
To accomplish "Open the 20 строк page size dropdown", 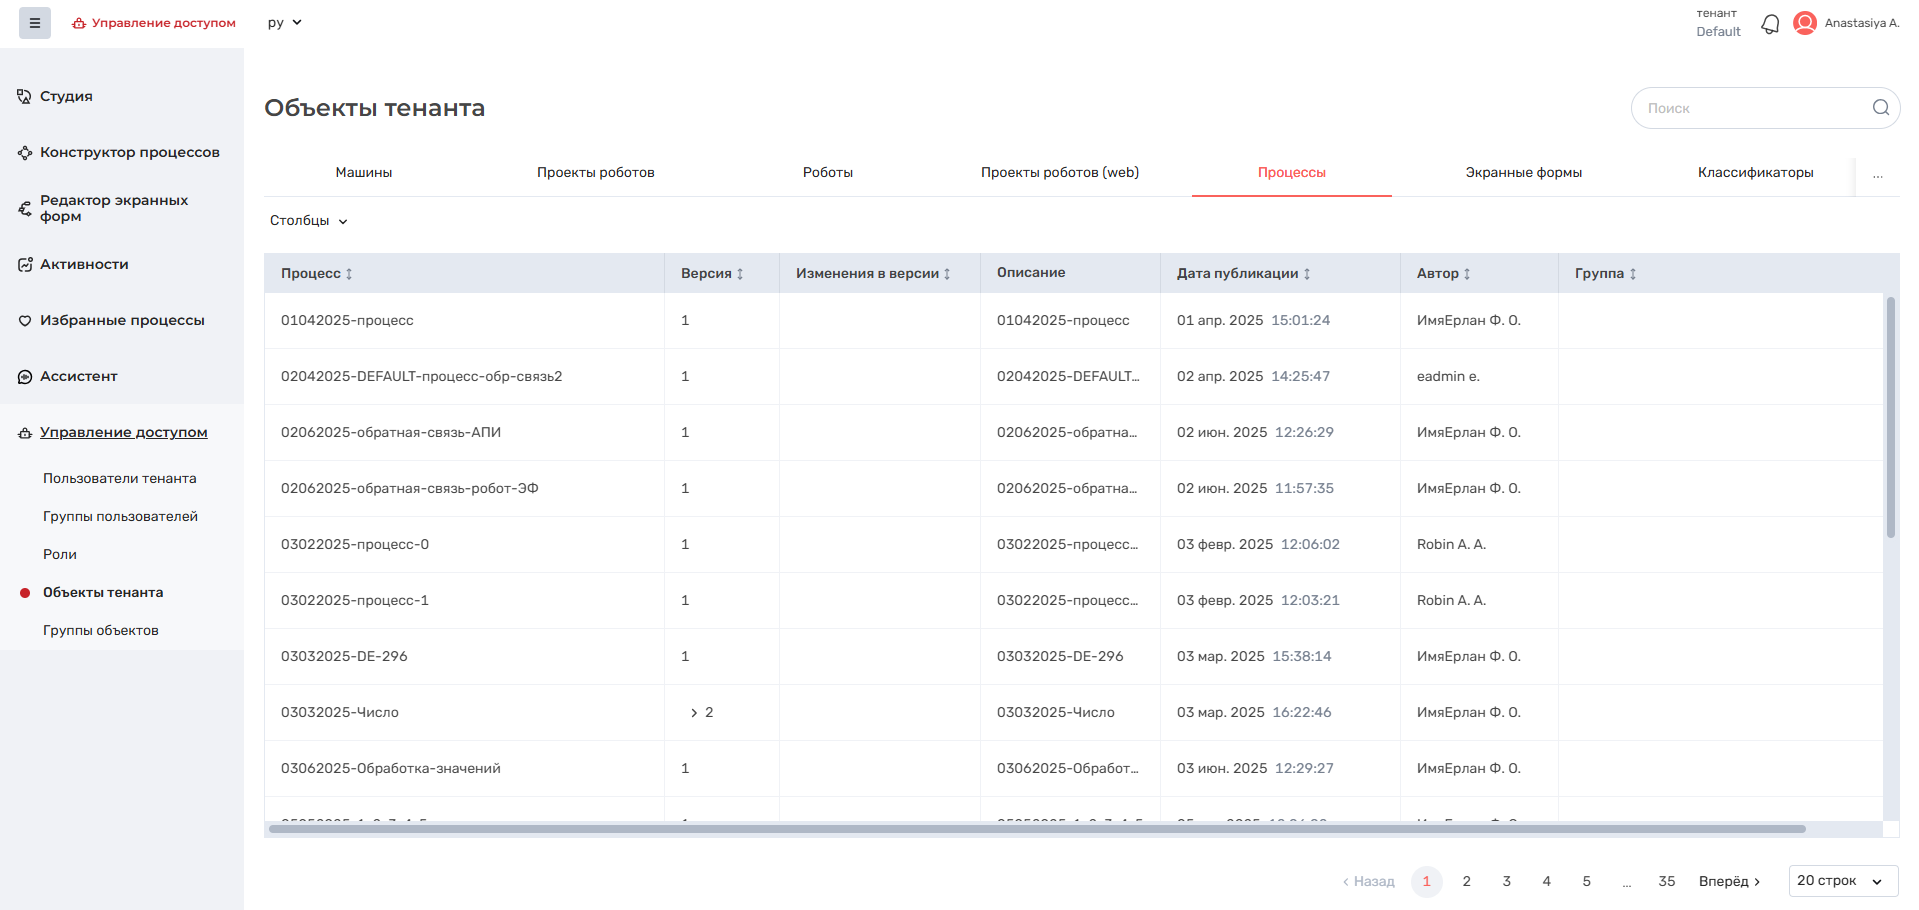I will (1842, 881).
